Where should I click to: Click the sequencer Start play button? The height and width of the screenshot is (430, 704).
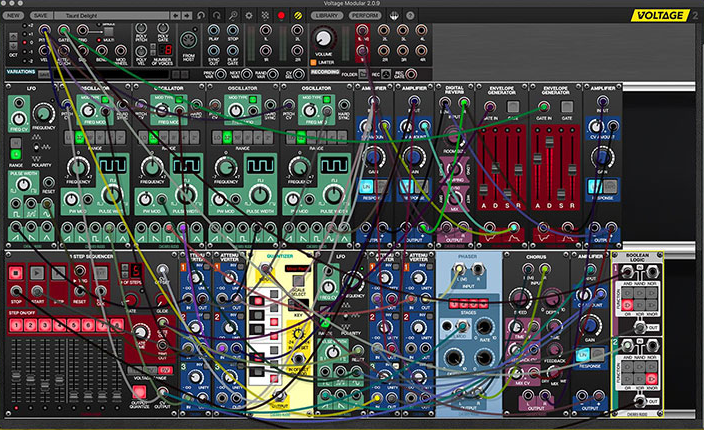click(37, 272)
